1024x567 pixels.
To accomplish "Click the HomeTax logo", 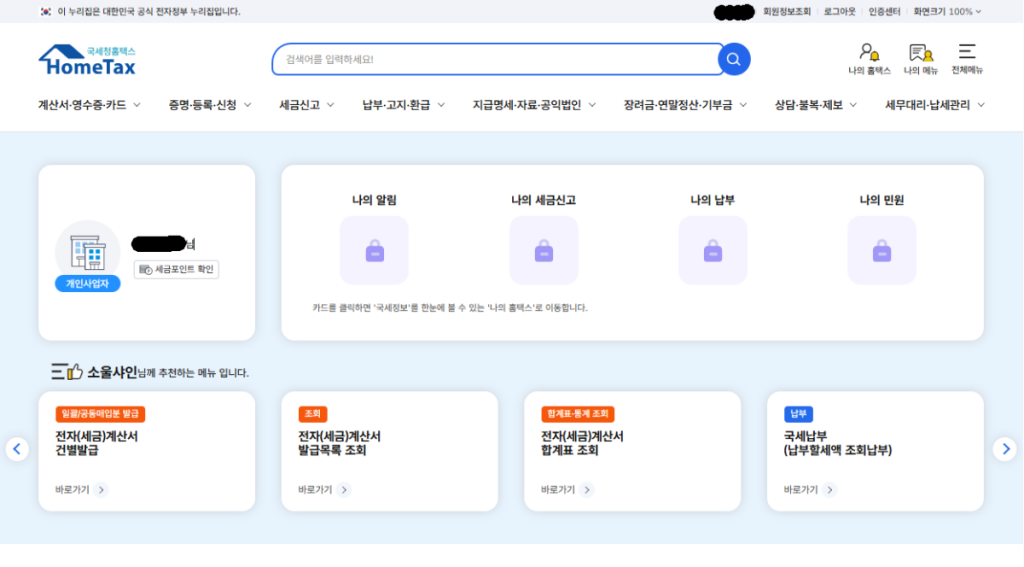I will (x=87, y=60).
